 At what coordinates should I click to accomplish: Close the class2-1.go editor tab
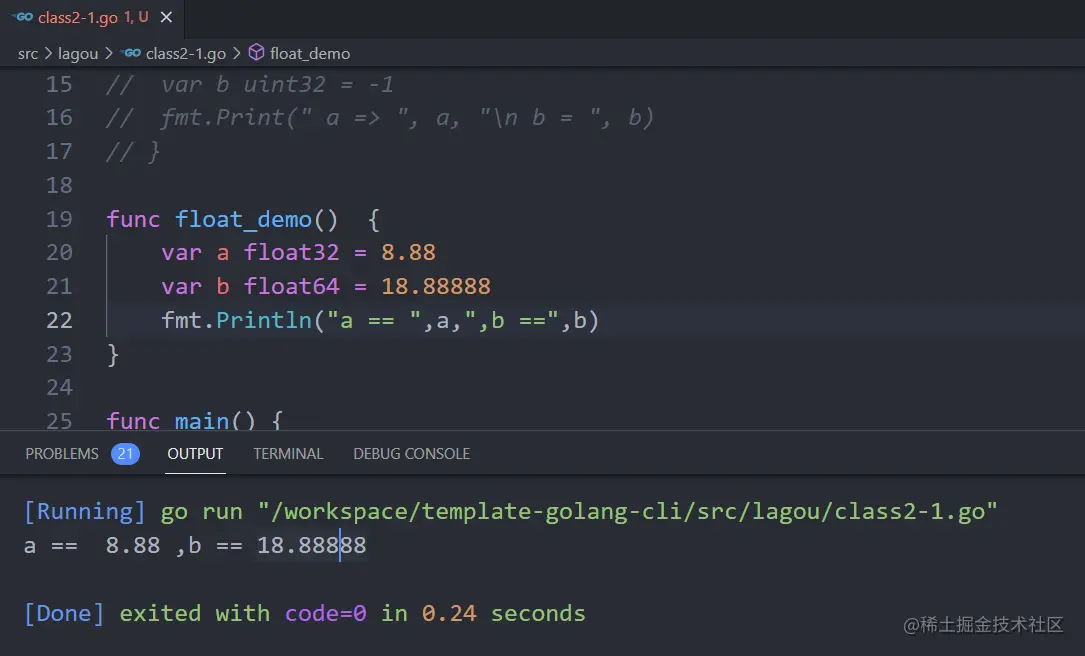coord(166,17)
